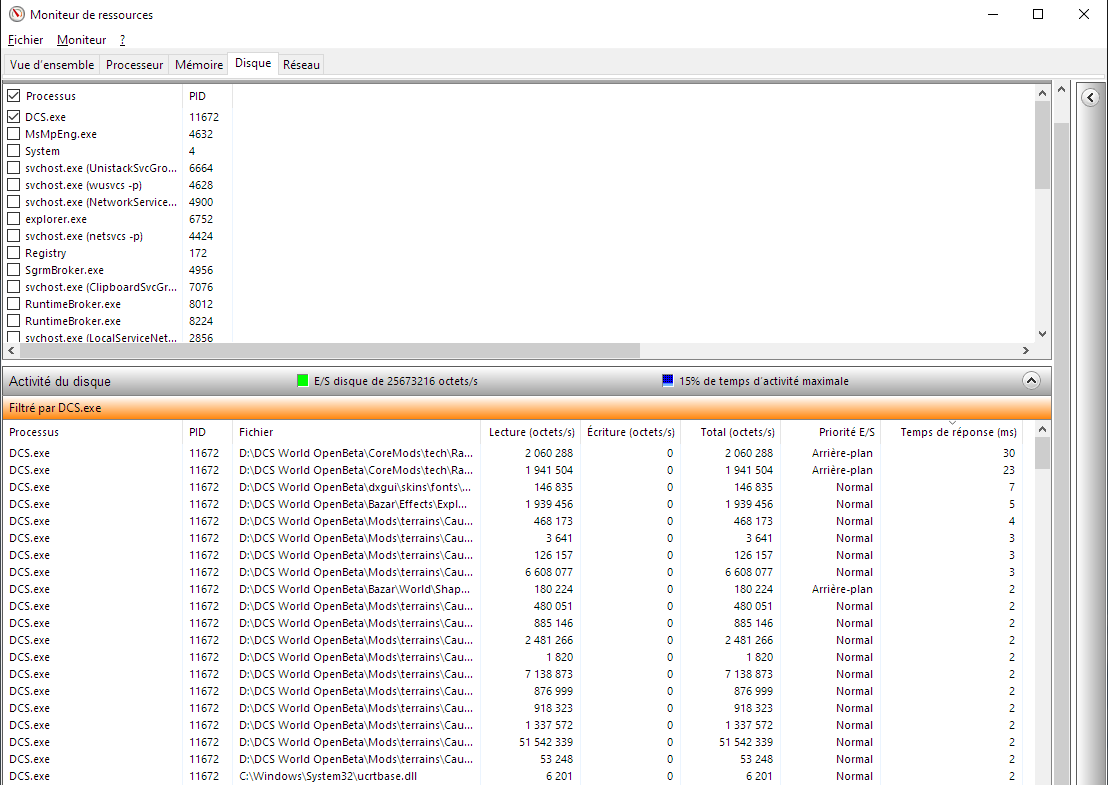Image resolution: width=1108 pixels, height=785 pixels.
Task: Sort disk activity by PID column header
Action: click(207, 432)
